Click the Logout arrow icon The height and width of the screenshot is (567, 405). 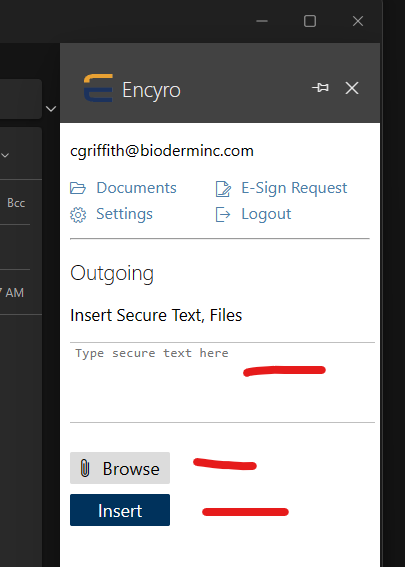(x=223, y=214)
